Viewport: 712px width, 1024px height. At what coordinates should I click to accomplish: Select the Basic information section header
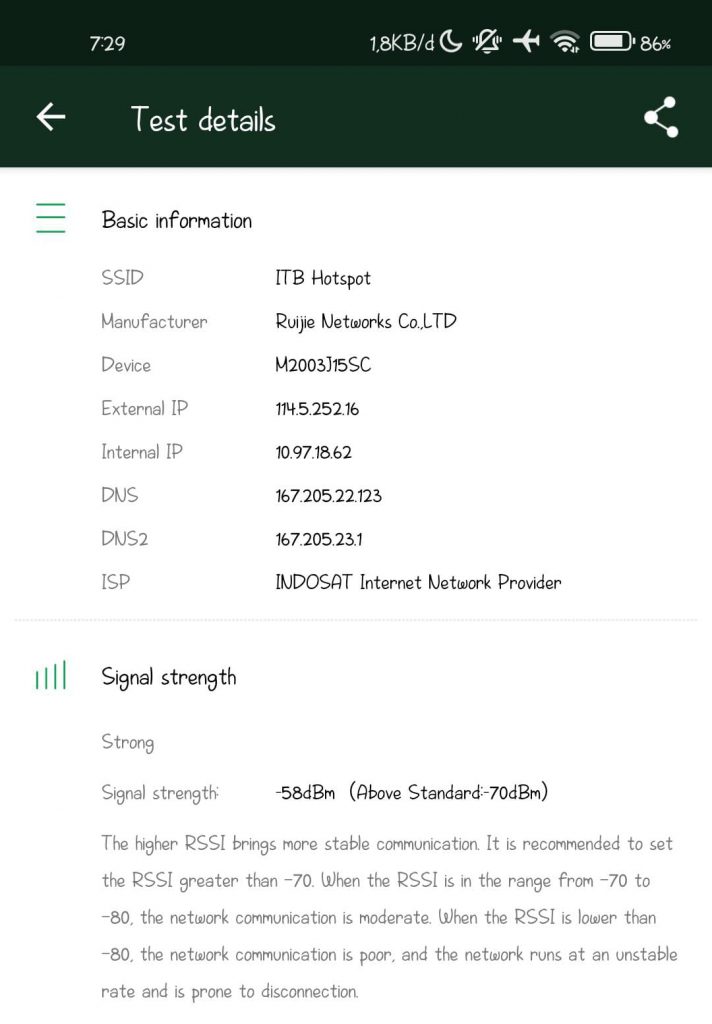[177, 221]
